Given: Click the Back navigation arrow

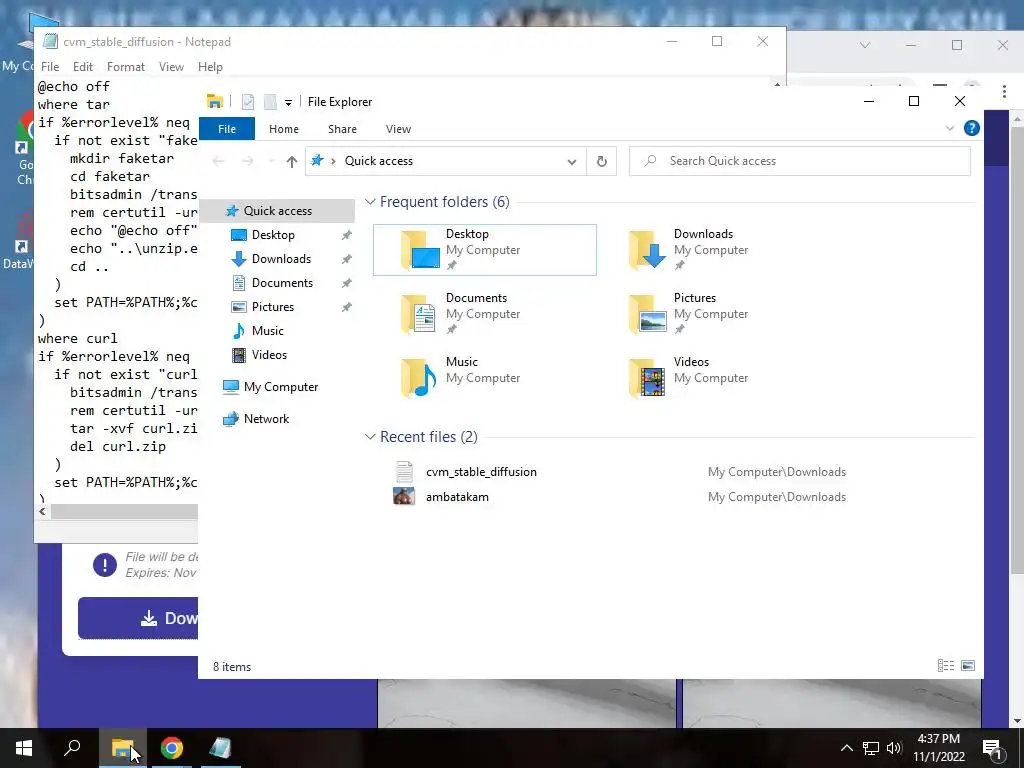Looking at the screenshot, I should pyautogui.click(x=218, y=161).
